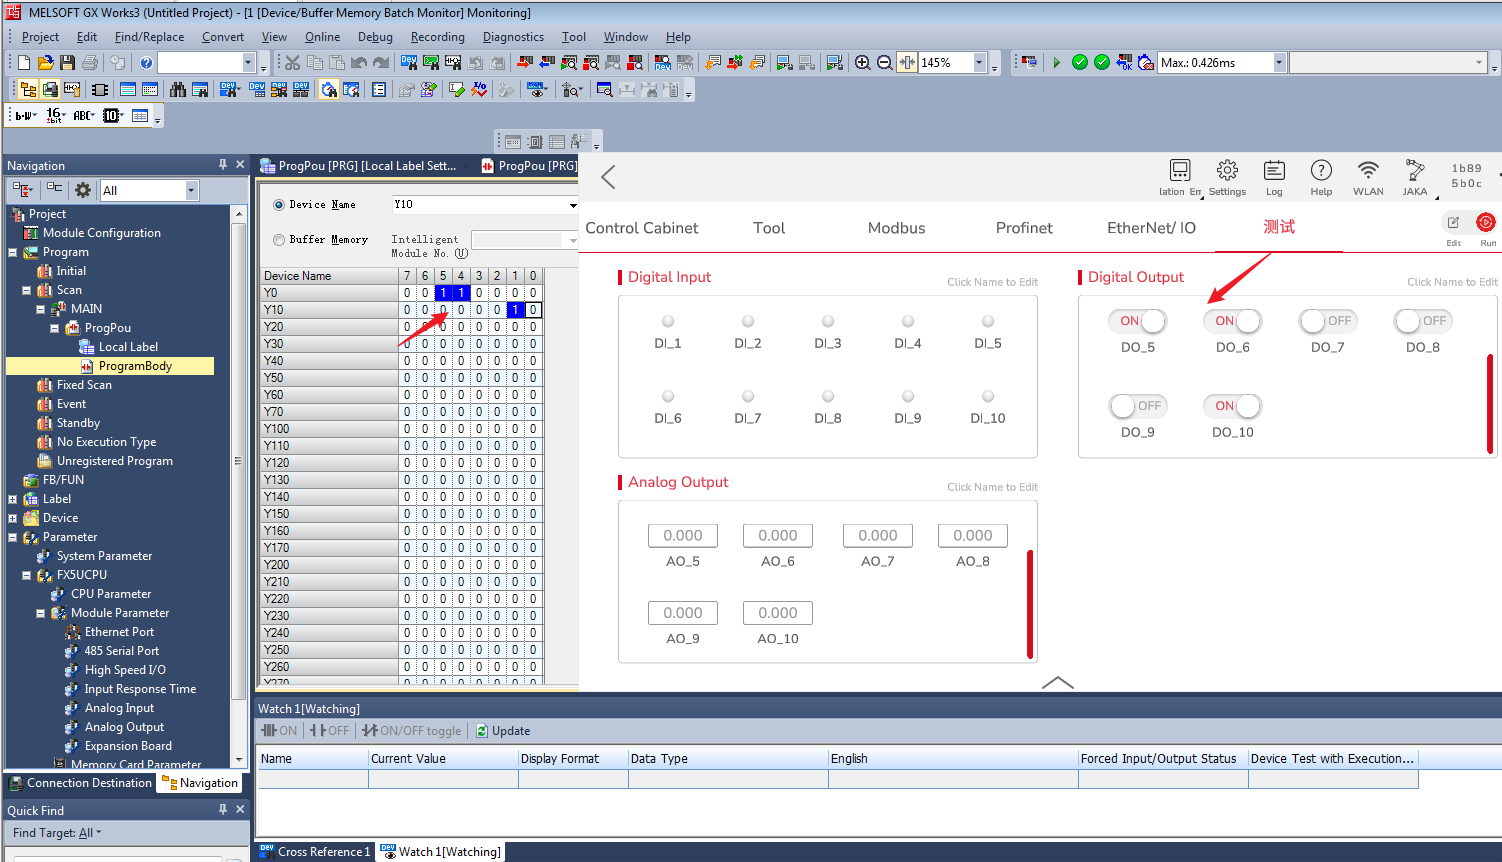Open the Log icon
This screenshot has width=1502, height=862.
point(1274,171)
